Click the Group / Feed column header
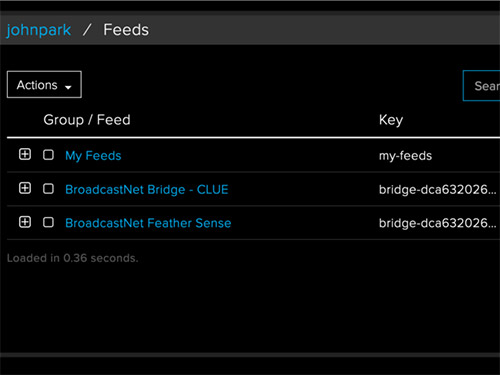This screenshot has width=500, height=375. coord(87,120)
